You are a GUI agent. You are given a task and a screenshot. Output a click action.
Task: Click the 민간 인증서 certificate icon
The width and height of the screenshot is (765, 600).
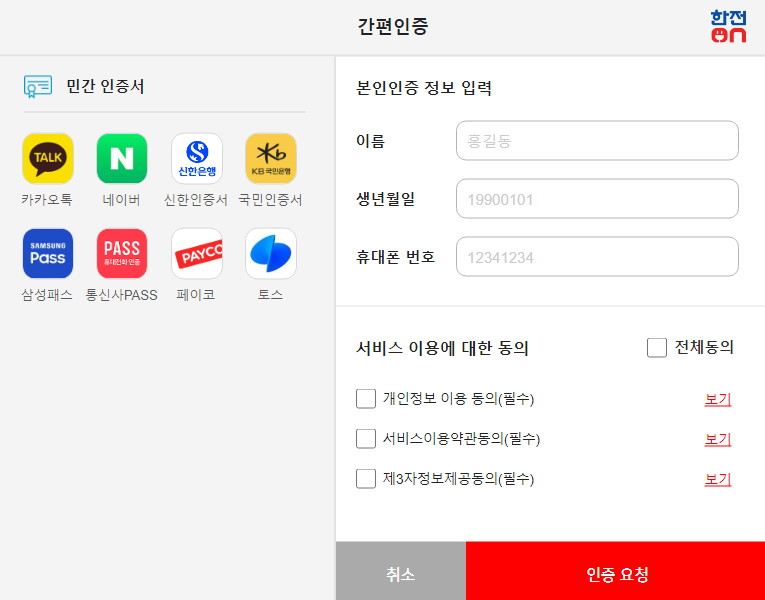[38, 86]
